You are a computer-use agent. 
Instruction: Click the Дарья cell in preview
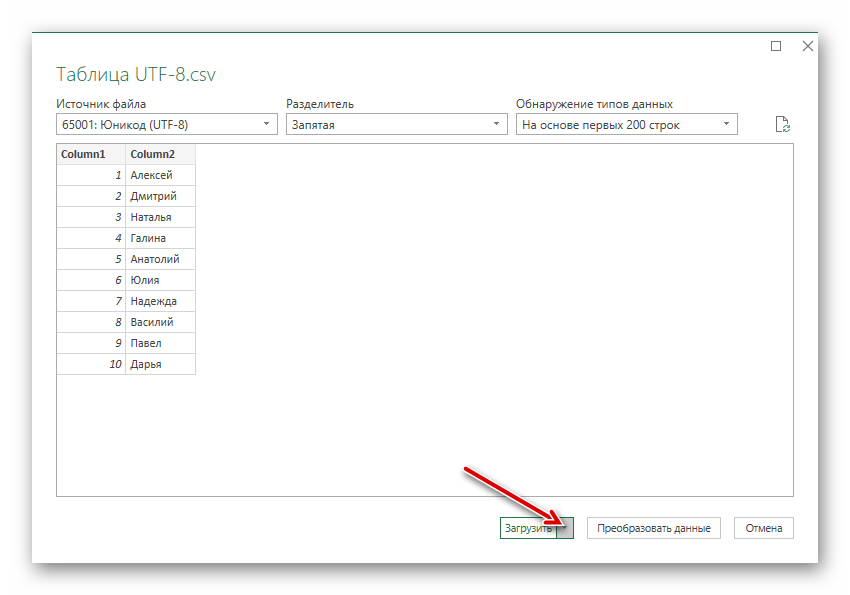pyautogui.click(x=160, y=364)
